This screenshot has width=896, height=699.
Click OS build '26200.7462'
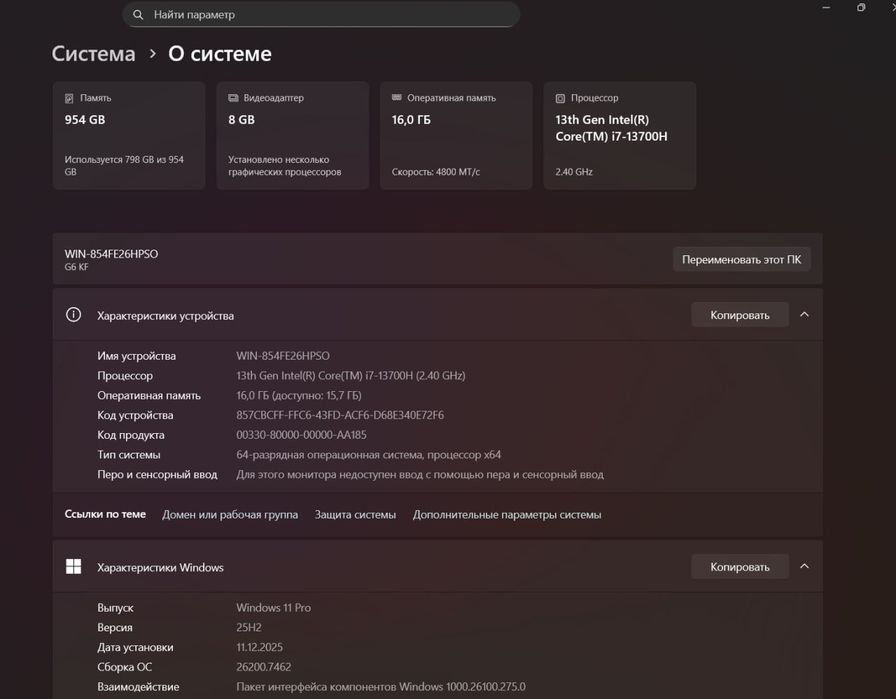click(263, 667)
